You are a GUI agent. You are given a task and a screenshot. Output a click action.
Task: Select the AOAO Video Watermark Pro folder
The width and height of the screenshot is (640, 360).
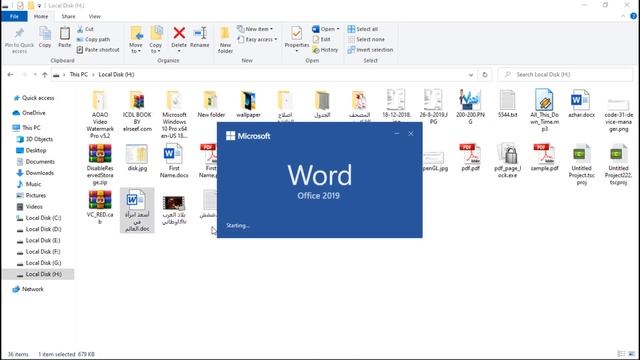pyautogui.click(x=100, y=114)
